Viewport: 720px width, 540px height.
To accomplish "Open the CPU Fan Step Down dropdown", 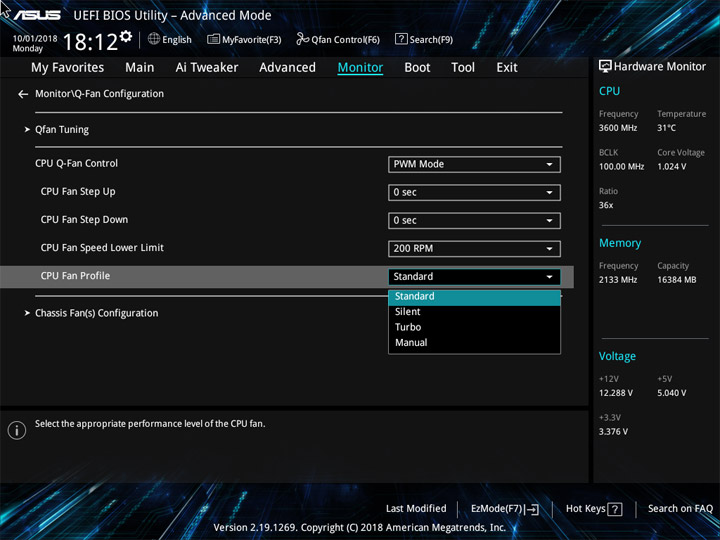I will (474, 220).
